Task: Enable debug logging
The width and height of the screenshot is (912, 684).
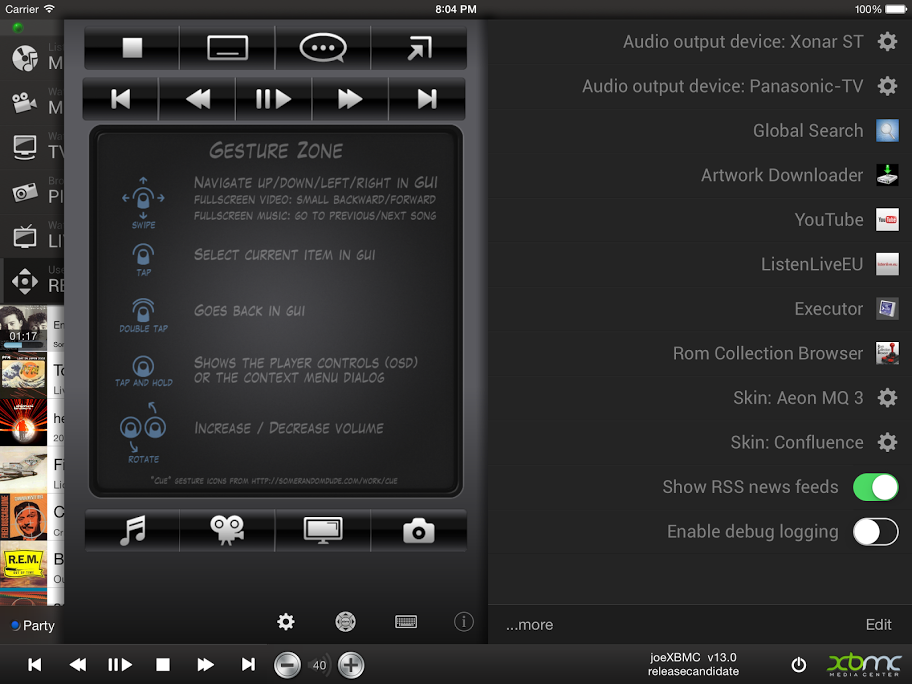Action: point(875,531)
